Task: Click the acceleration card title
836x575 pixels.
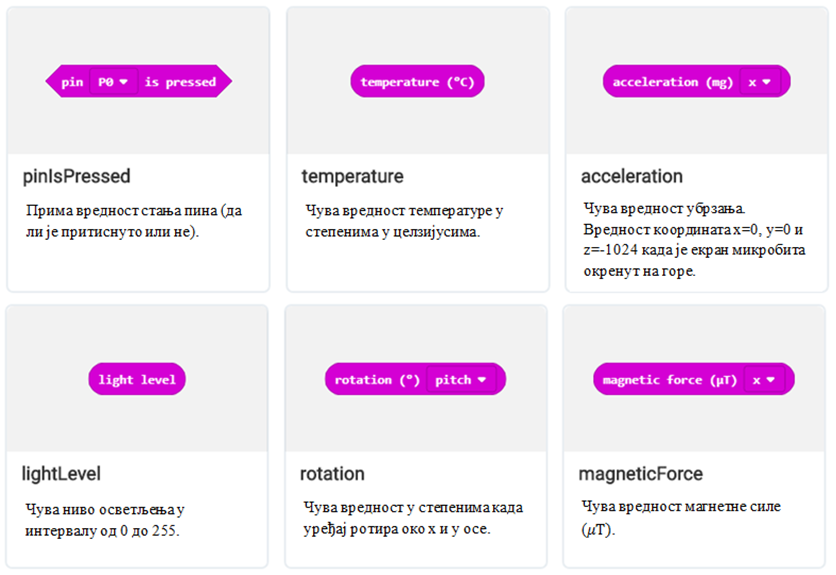Action: pyautogui.click(x=632, y=176)
